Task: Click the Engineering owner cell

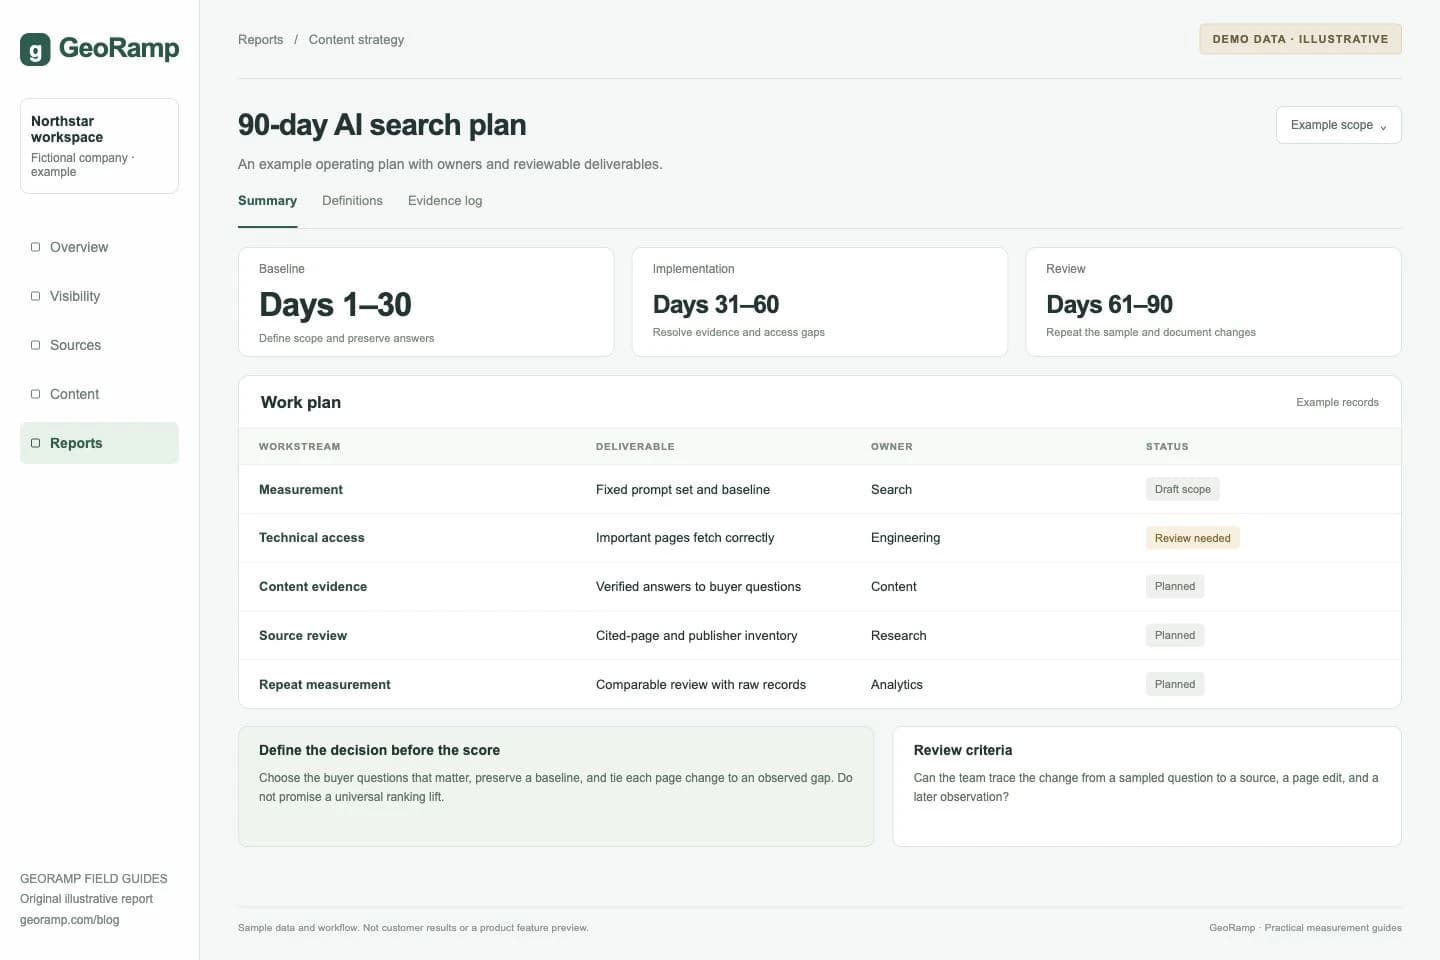Action: 905,538
